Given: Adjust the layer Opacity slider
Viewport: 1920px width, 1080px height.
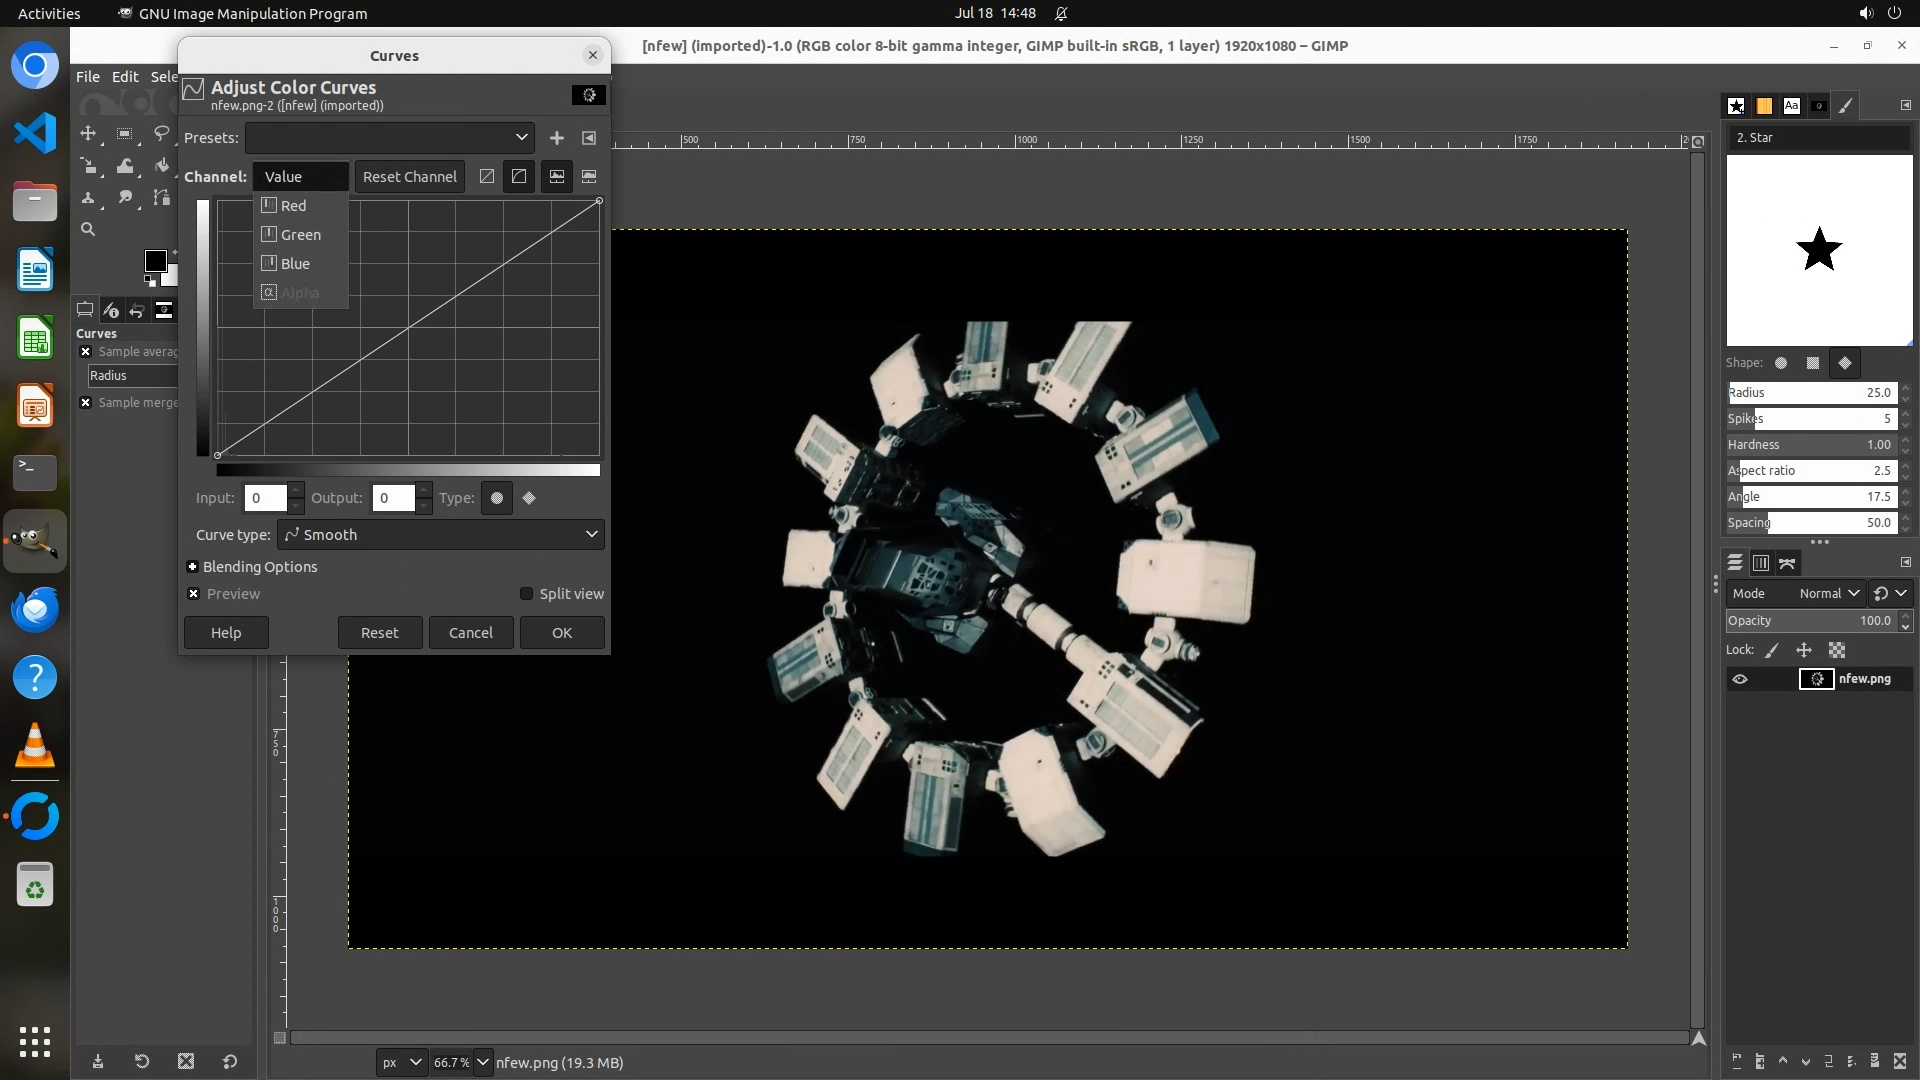Looking at the screenshot, I should tap(1810, 621).
